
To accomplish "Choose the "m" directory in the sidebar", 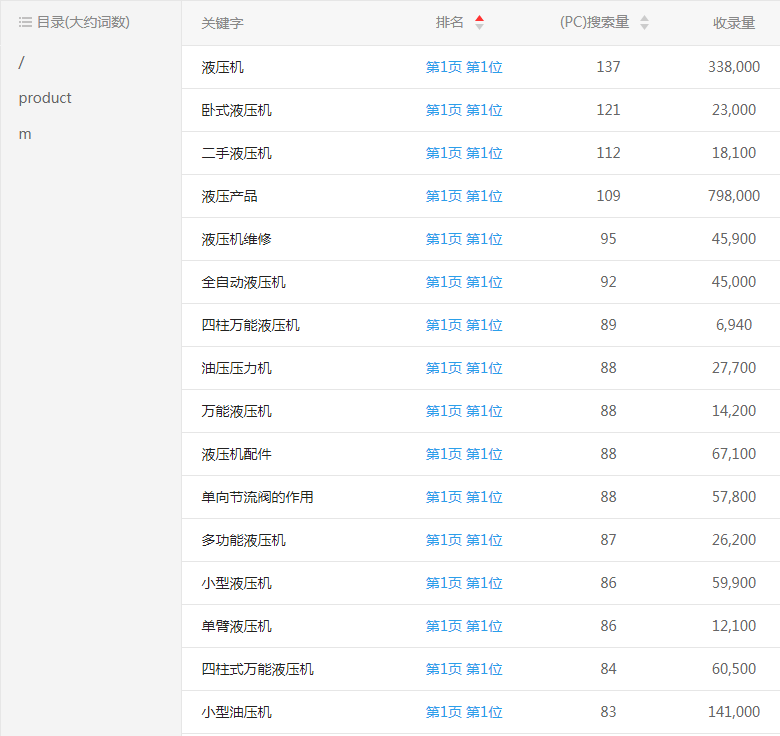I will pyautogui.click(x=25, y=134).
